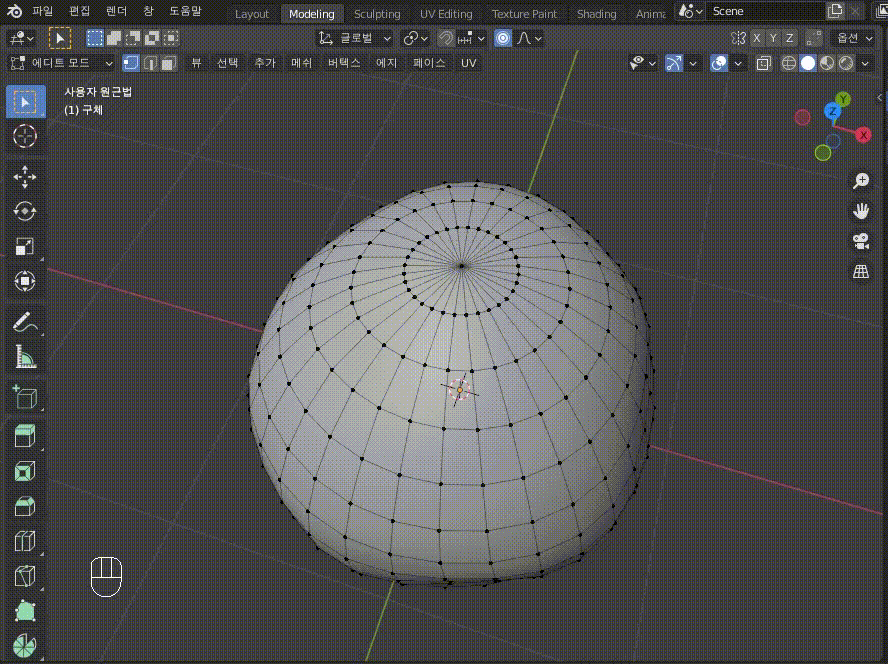This screenshot has height=664, width=888.
Task: Select the Scale tool
Action: point(25,246)
